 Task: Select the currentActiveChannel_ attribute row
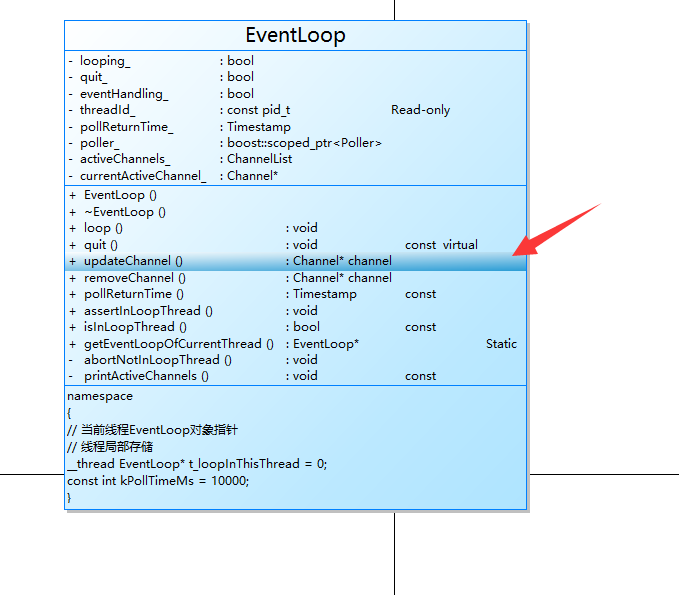(295, 176)
